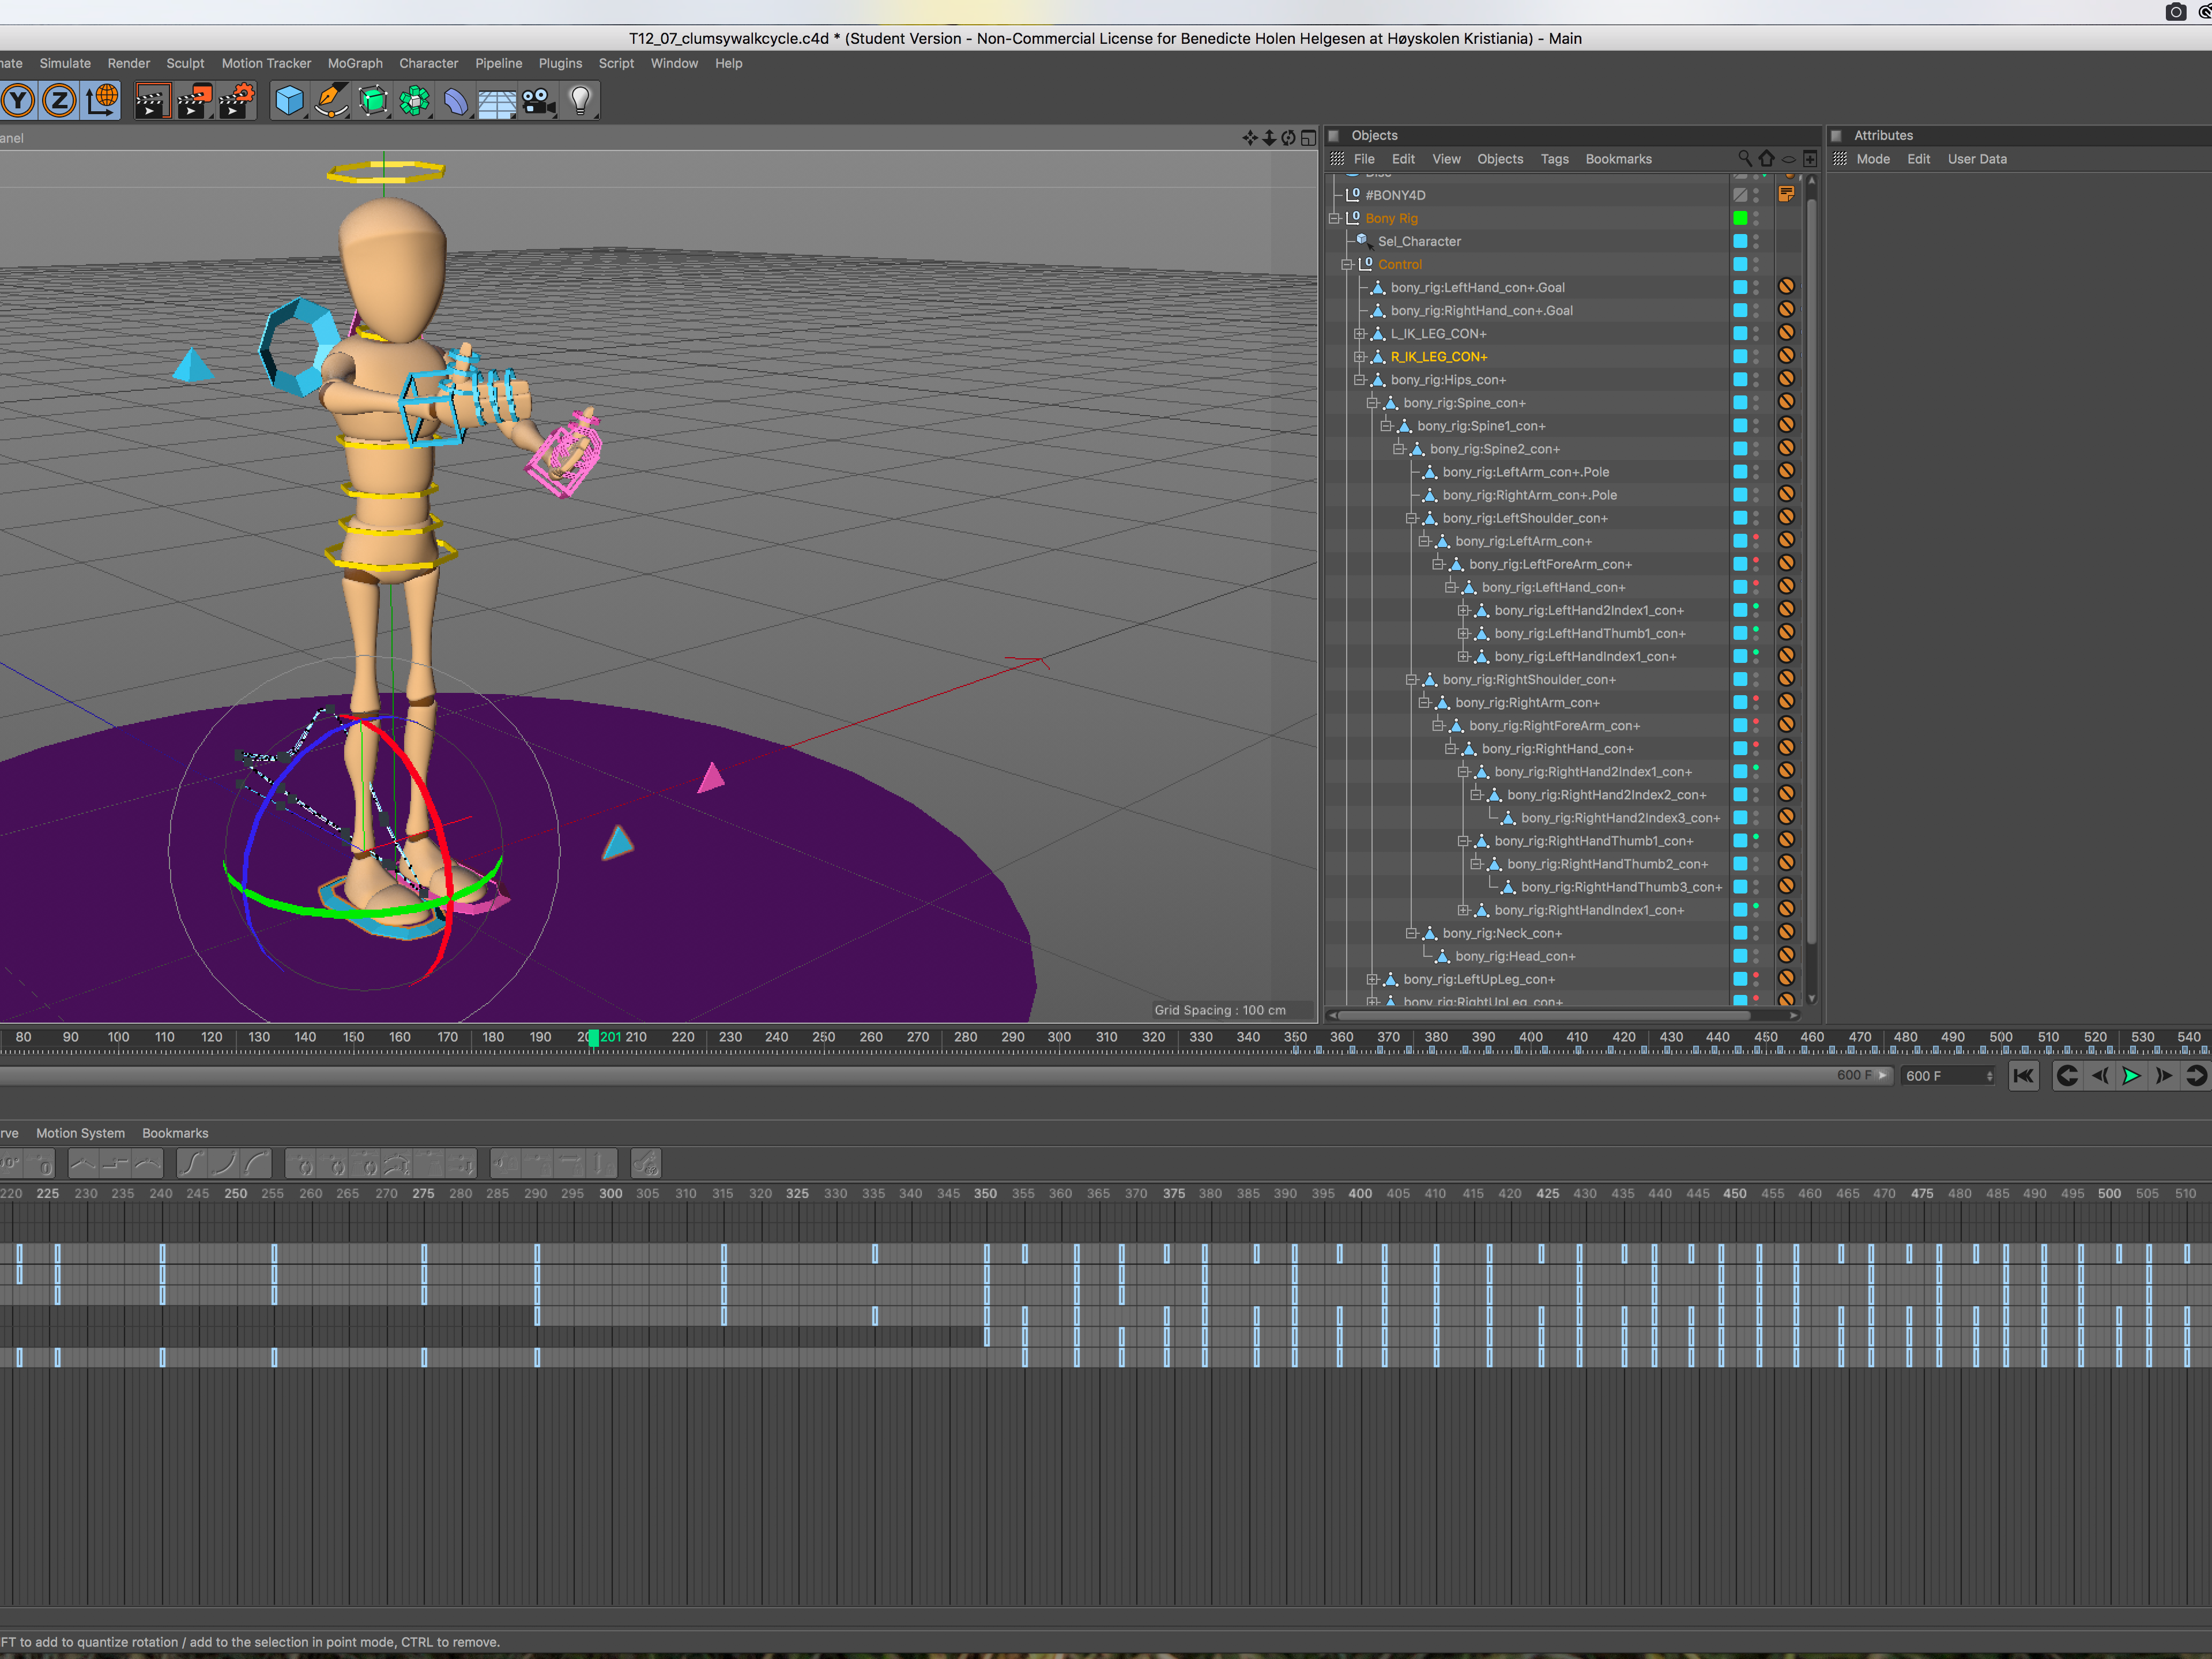Click the Cube primitive icon
This screenshot has width=2212, height=1659.
[x=289, y=101]
